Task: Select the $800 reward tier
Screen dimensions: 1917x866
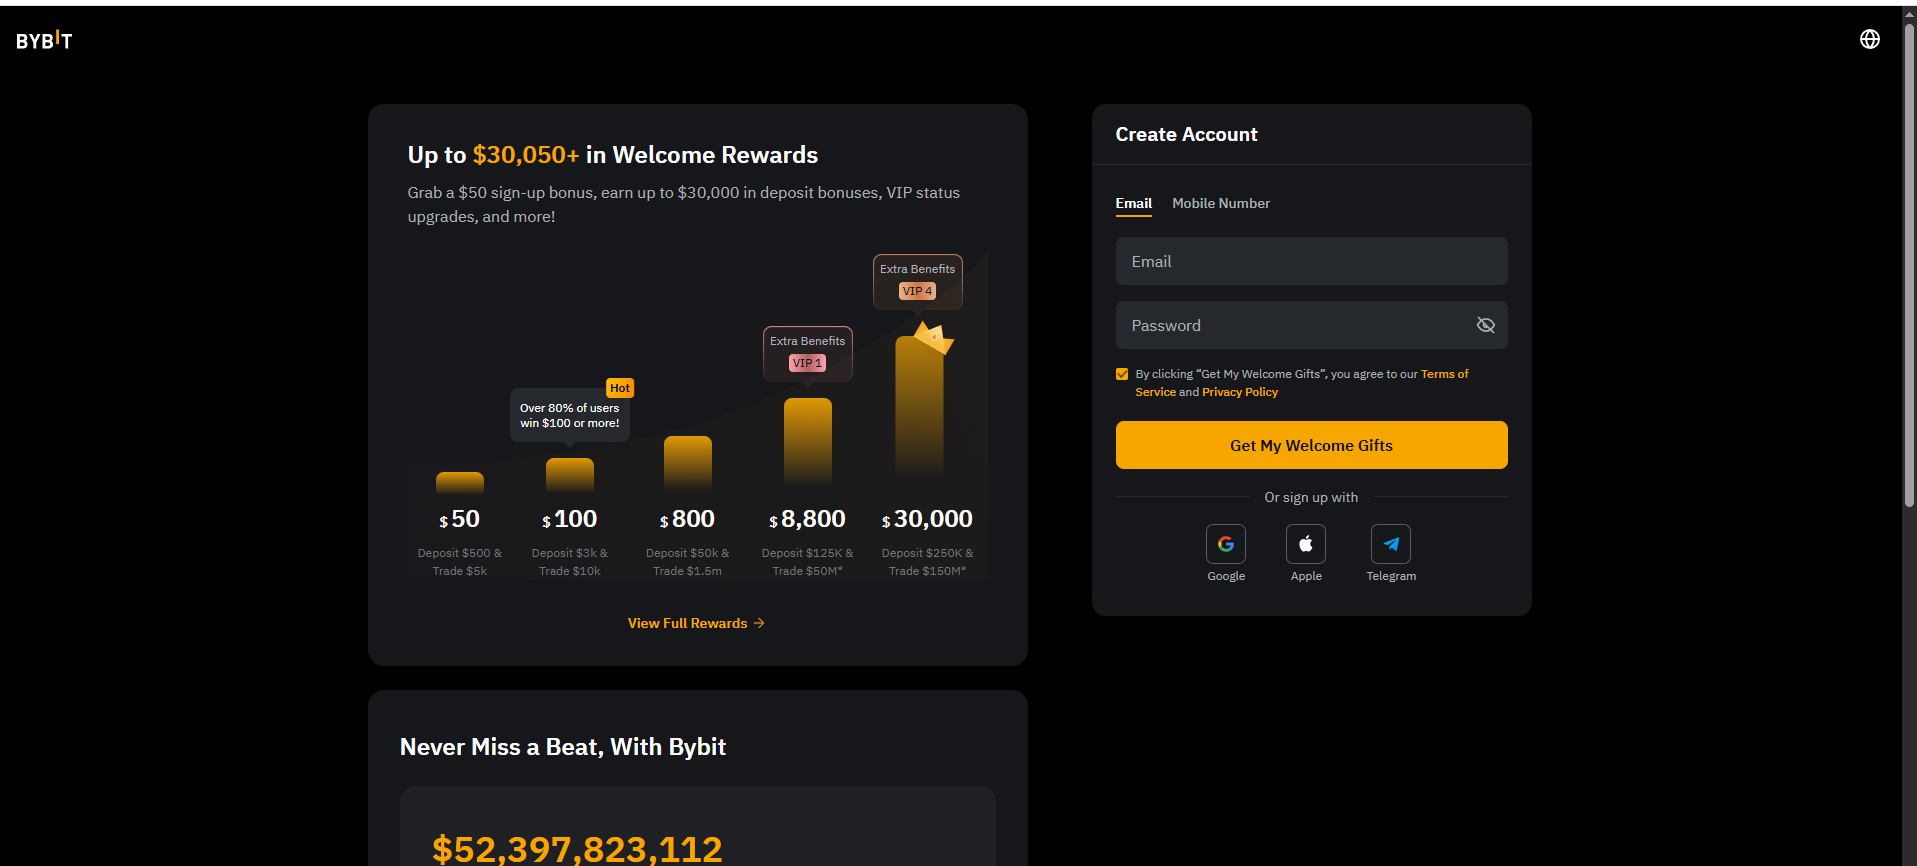Action: 687,519
